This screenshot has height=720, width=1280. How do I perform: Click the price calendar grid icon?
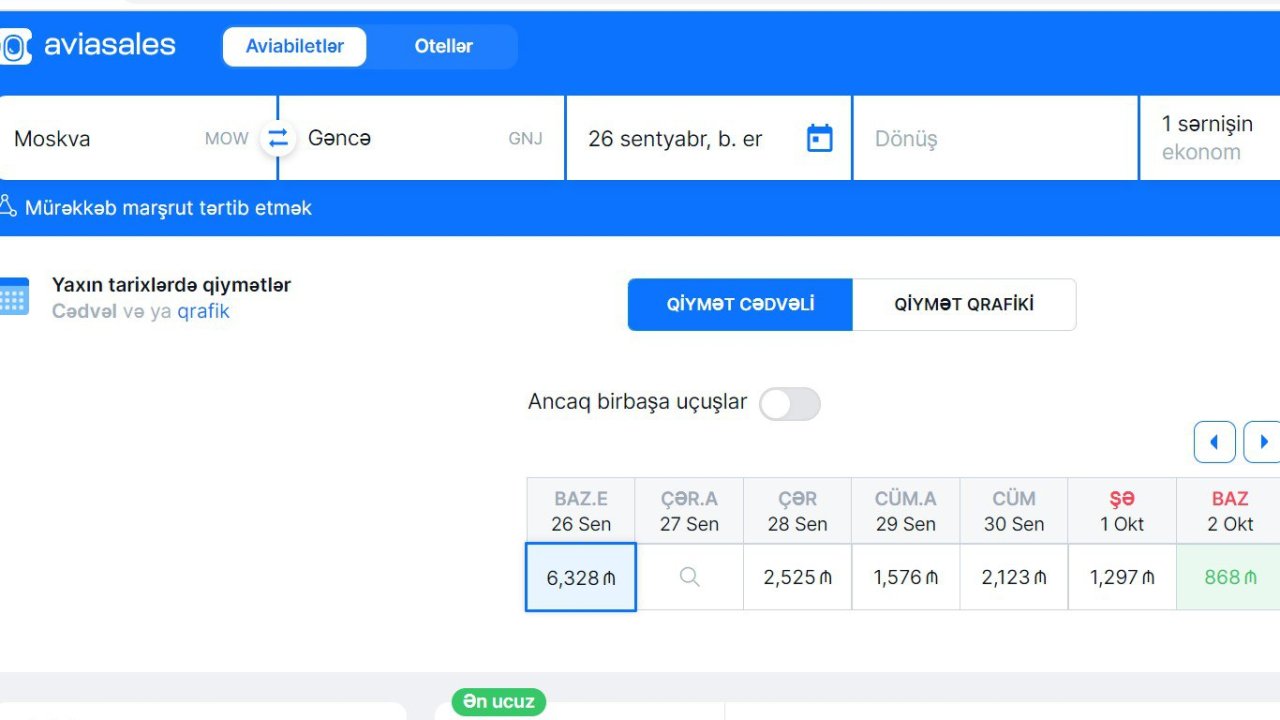coord(14,297)
